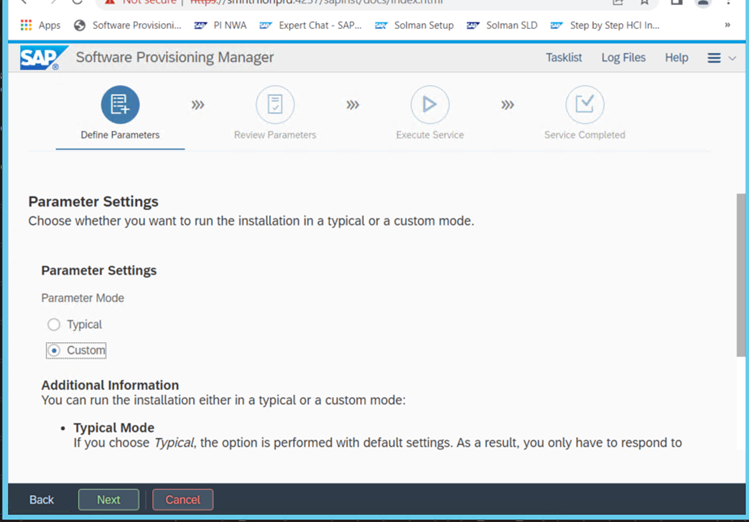Viewport: 749px width, 522px height.
Task: Open the PI NWA bookmark
Action: [x=220, y=25]
